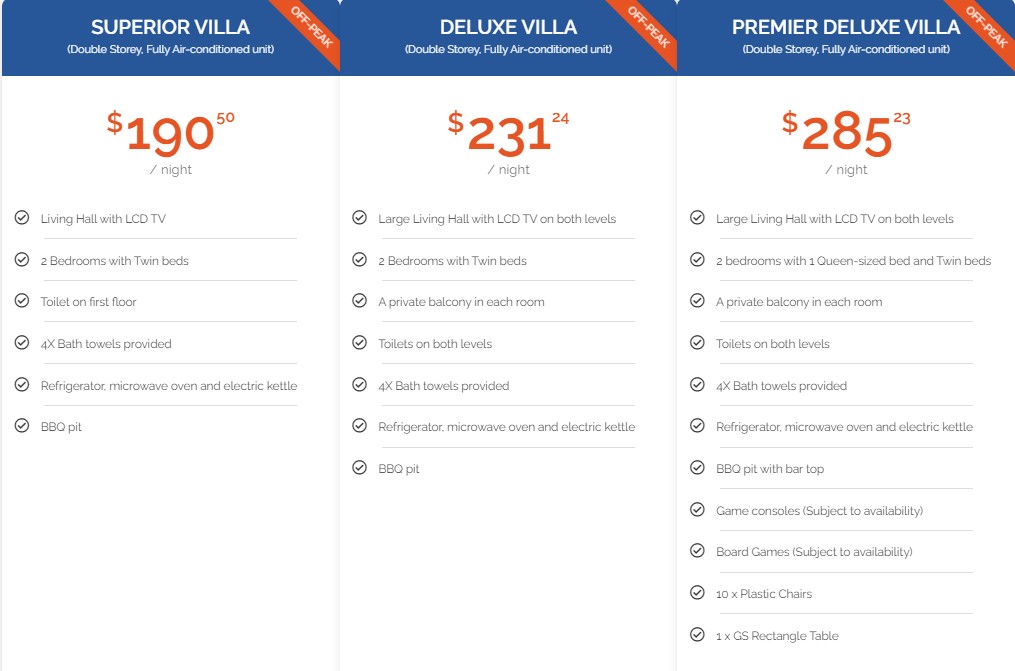Open the Premier Deluxe Villa heading
Viewport: 1015px width, 671px height.
pos(846,27)
